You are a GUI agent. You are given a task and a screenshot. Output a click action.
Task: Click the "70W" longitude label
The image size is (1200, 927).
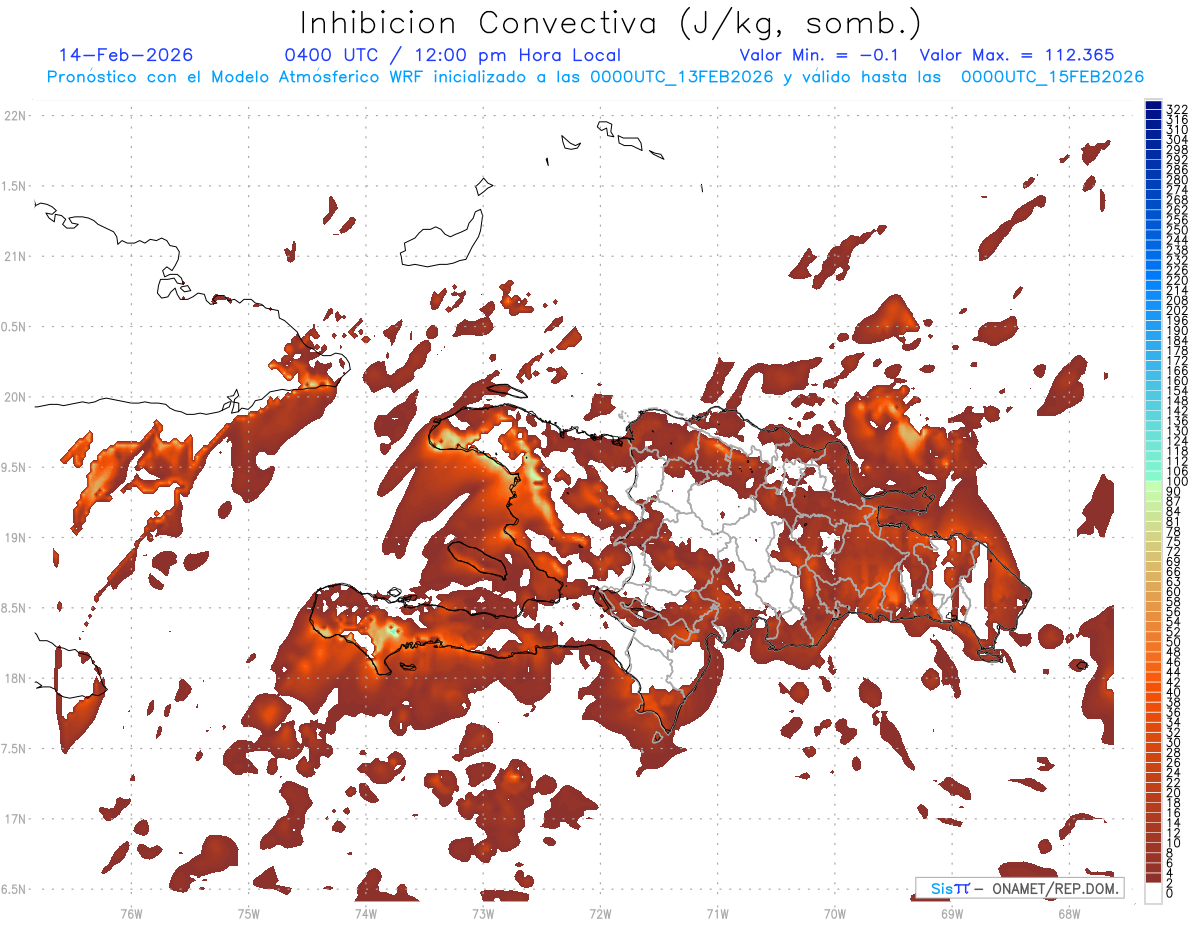click(x=835, y=913)
